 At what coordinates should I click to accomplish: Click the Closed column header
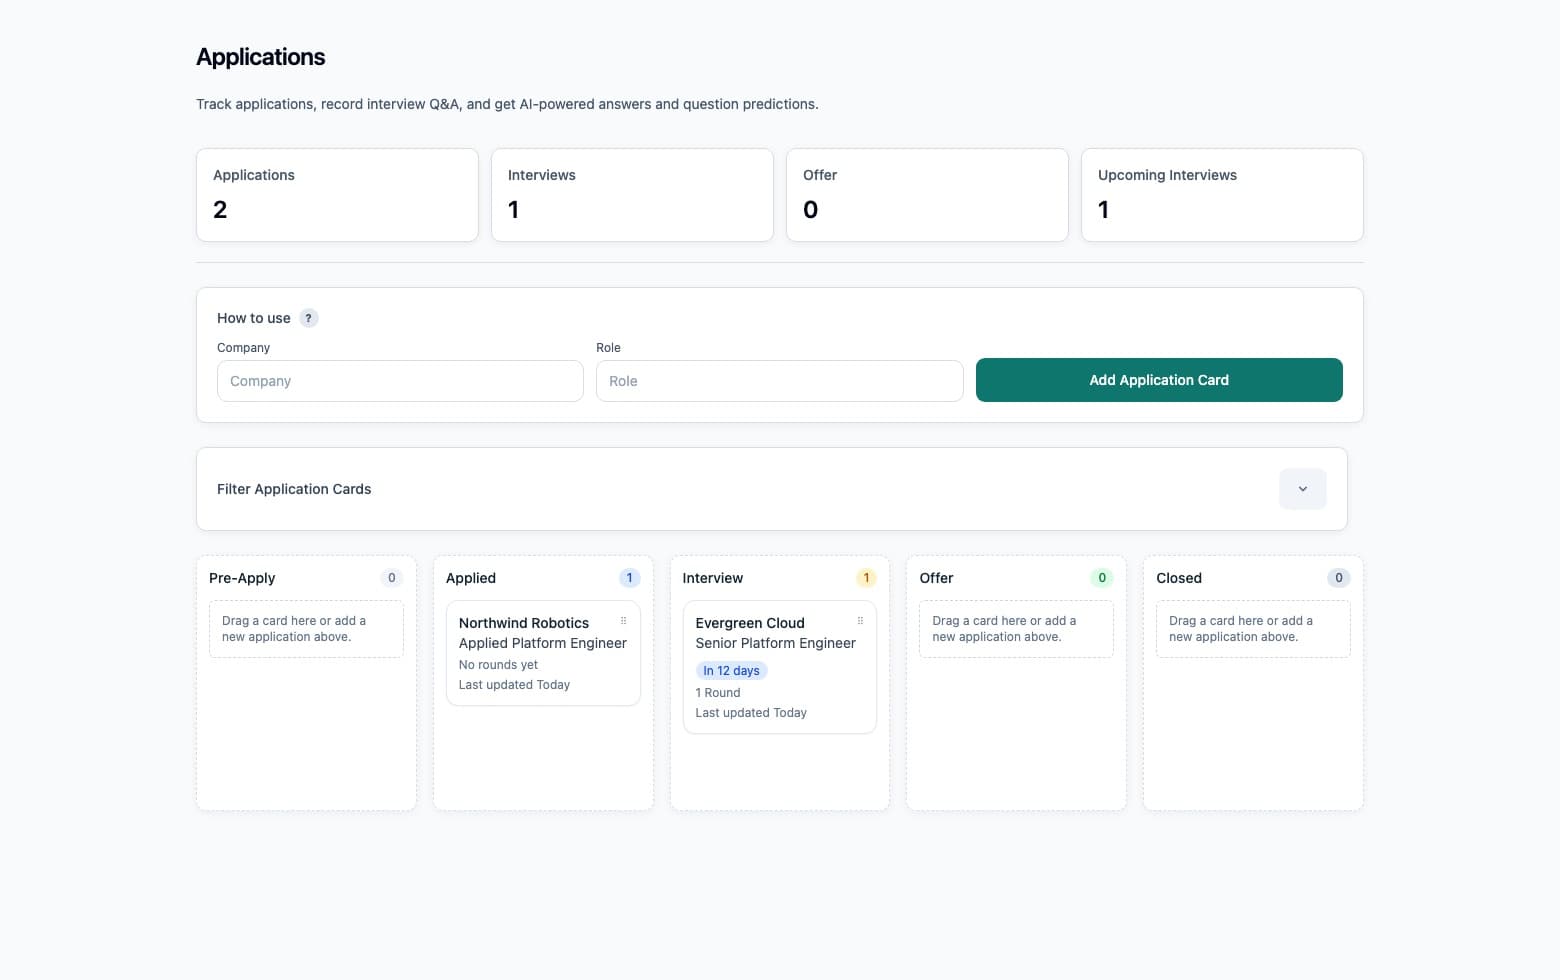coord(1179,578)
